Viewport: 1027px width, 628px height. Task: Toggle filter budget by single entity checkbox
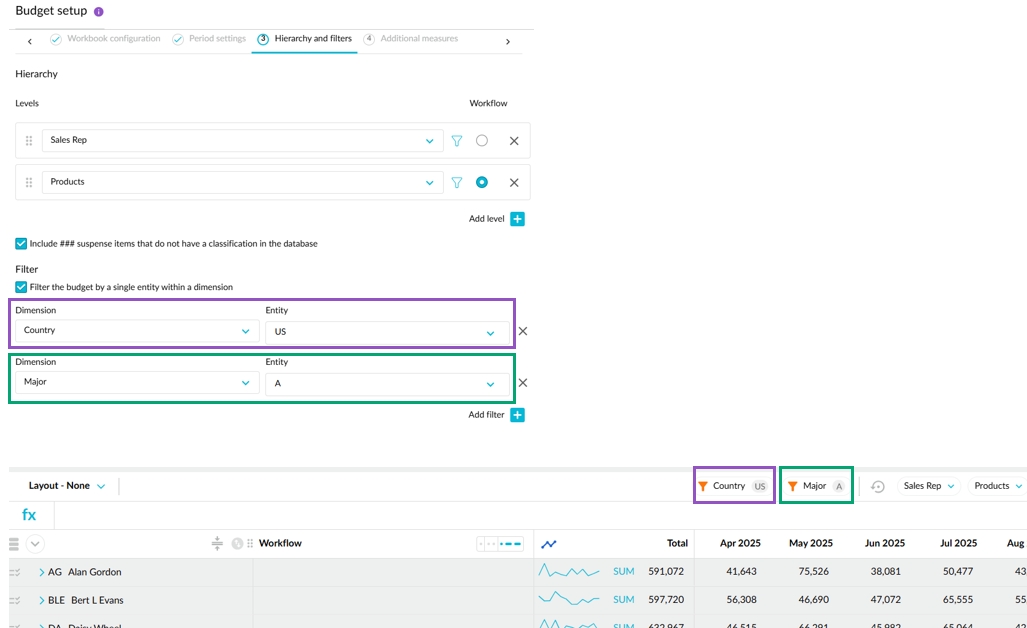pyautogui.click(x=21, y=287)
